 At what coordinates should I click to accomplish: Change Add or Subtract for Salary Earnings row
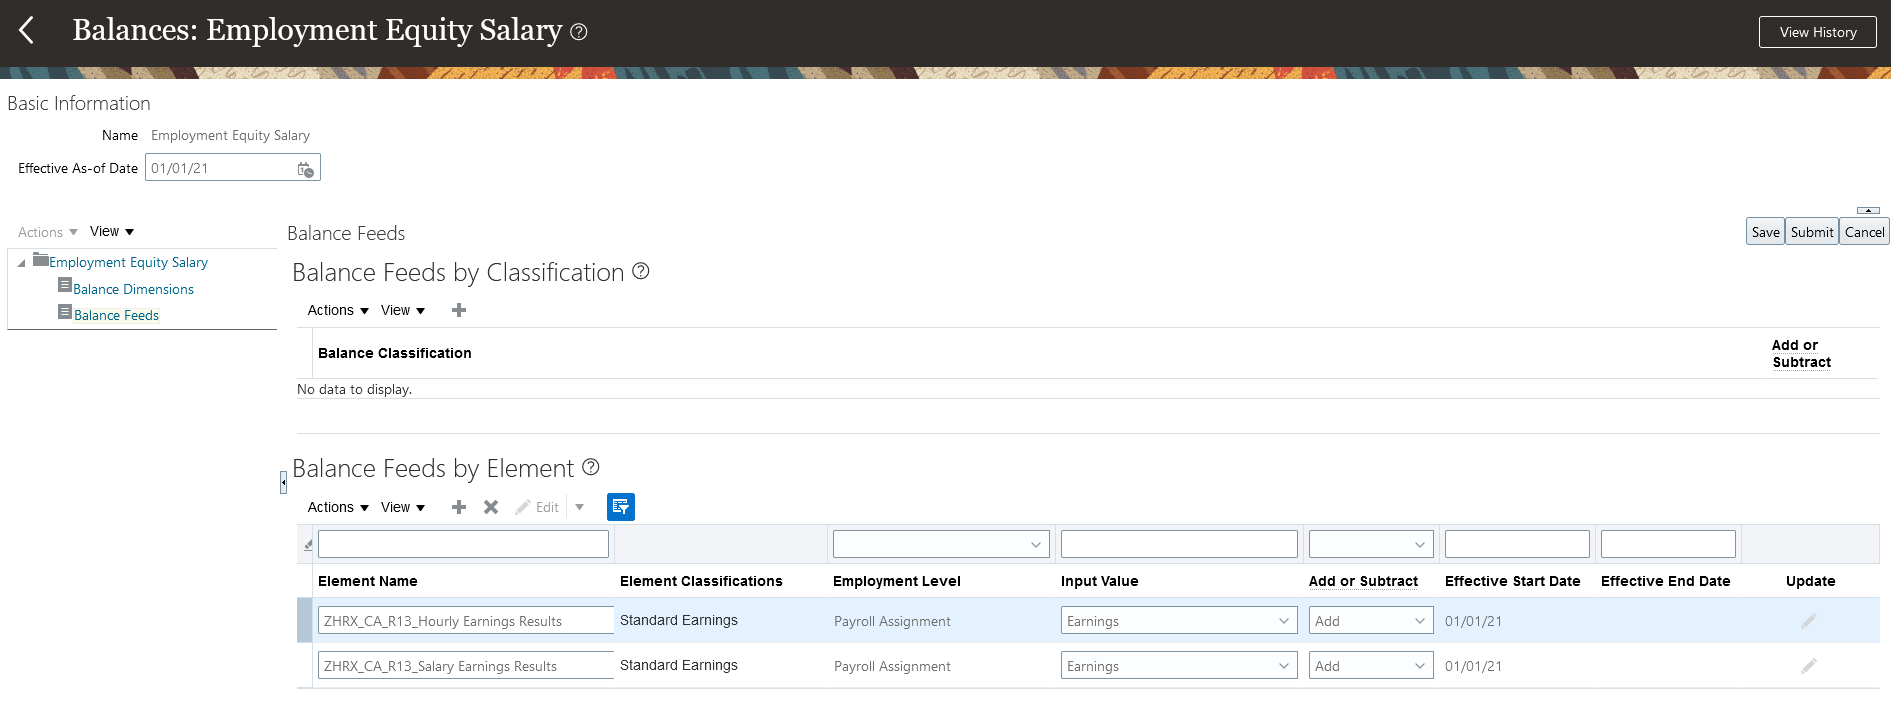(x=1371, y=666)
